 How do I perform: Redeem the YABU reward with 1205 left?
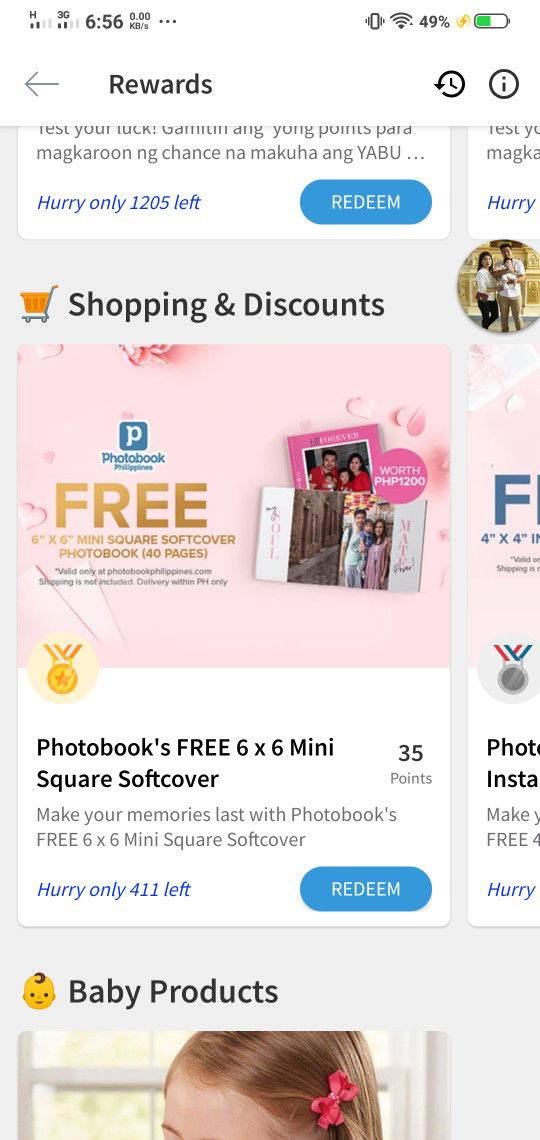[366, 201]
